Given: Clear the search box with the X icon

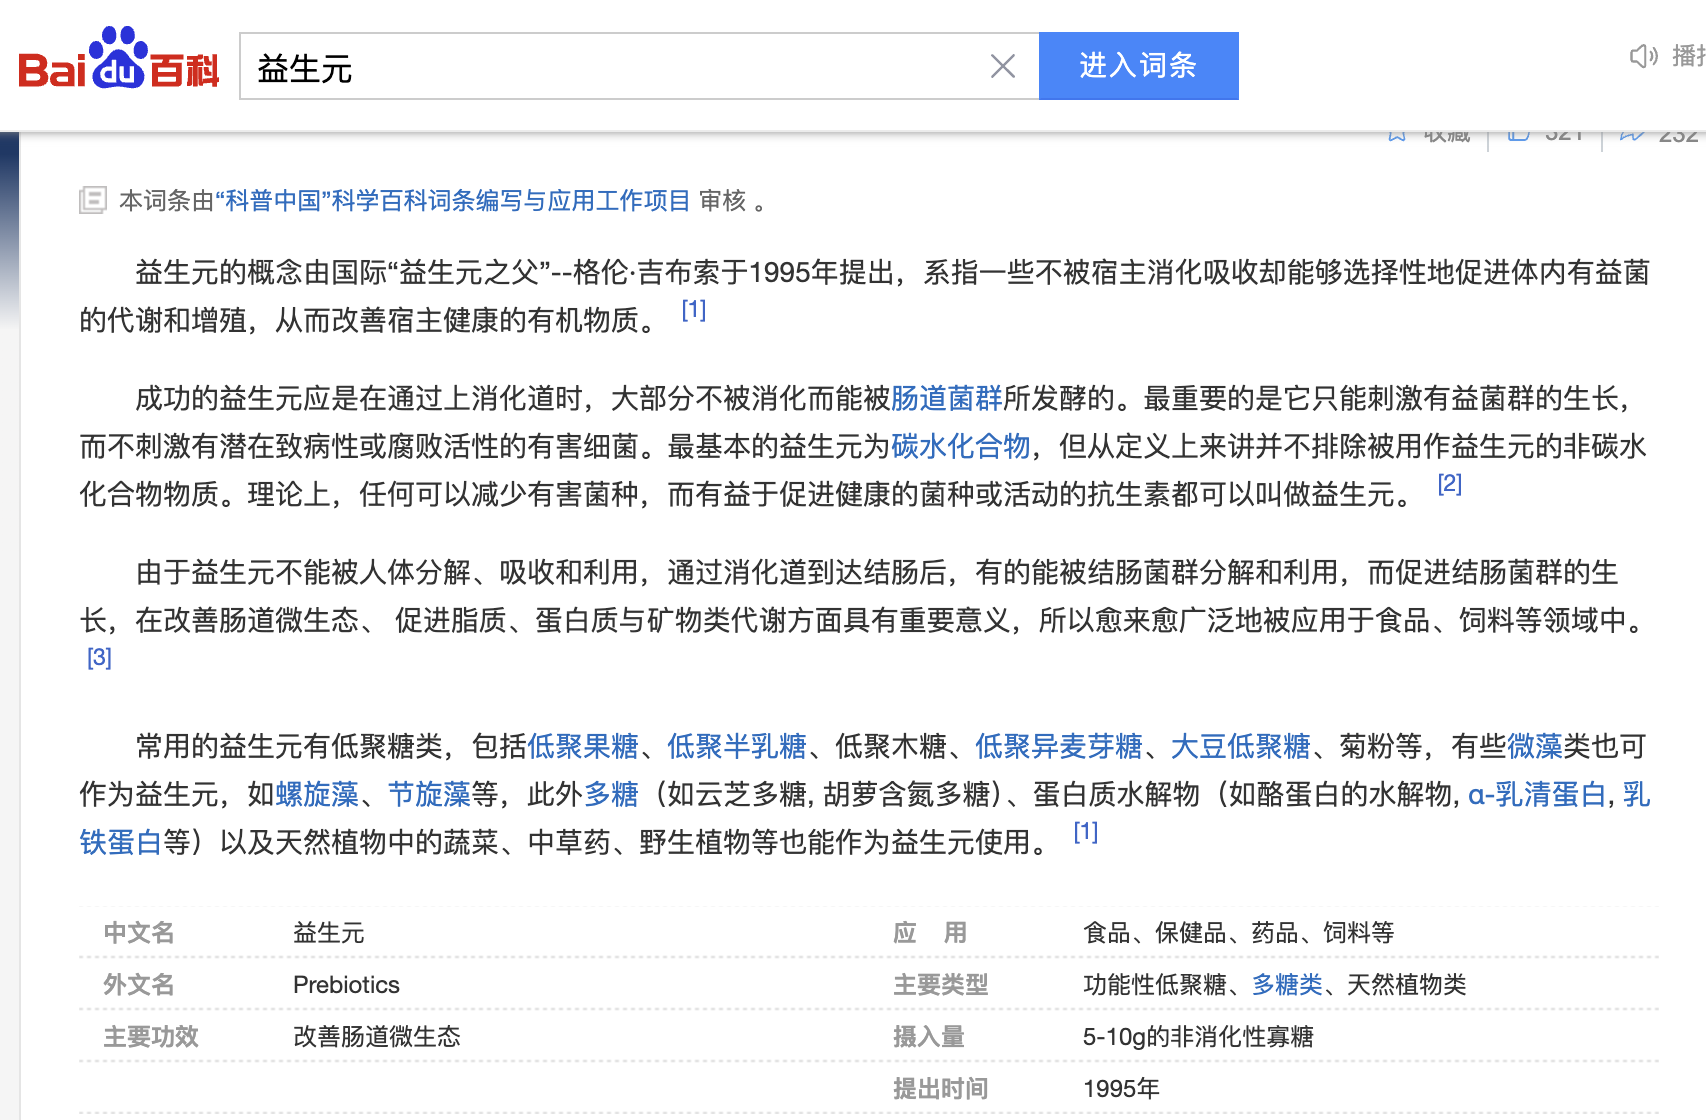Looking at the screenshot, I should pyautogui.click(x=1003, y=66).
